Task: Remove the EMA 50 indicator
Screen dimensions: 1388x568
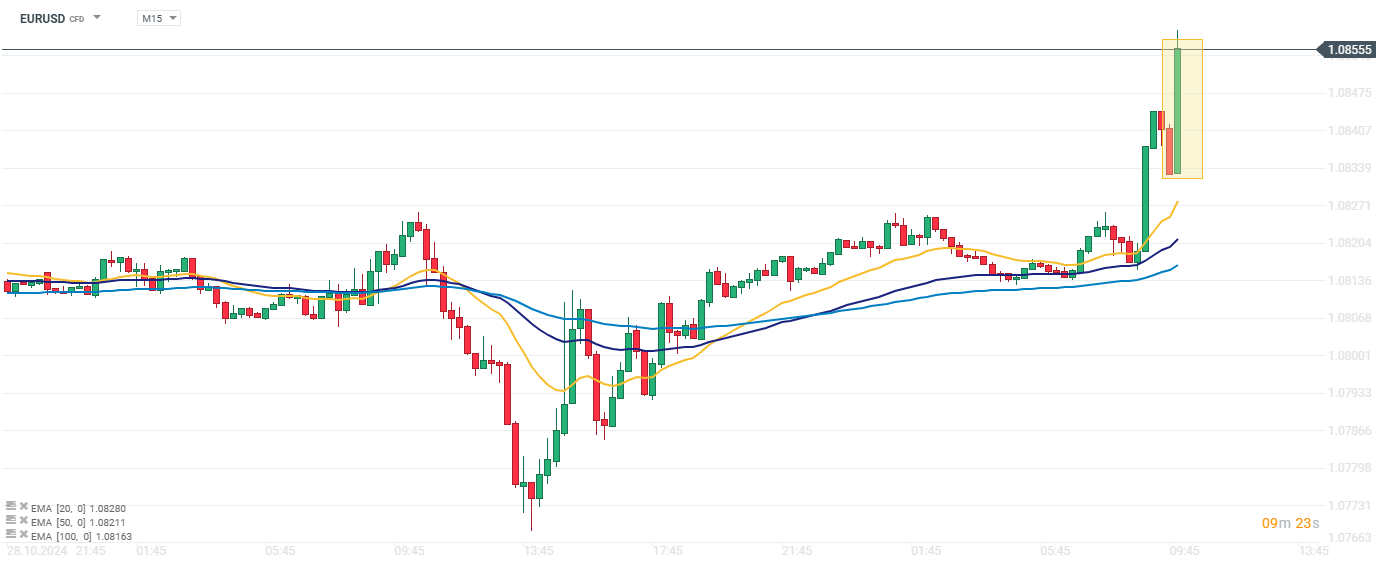Action: (x=23, y=521)
